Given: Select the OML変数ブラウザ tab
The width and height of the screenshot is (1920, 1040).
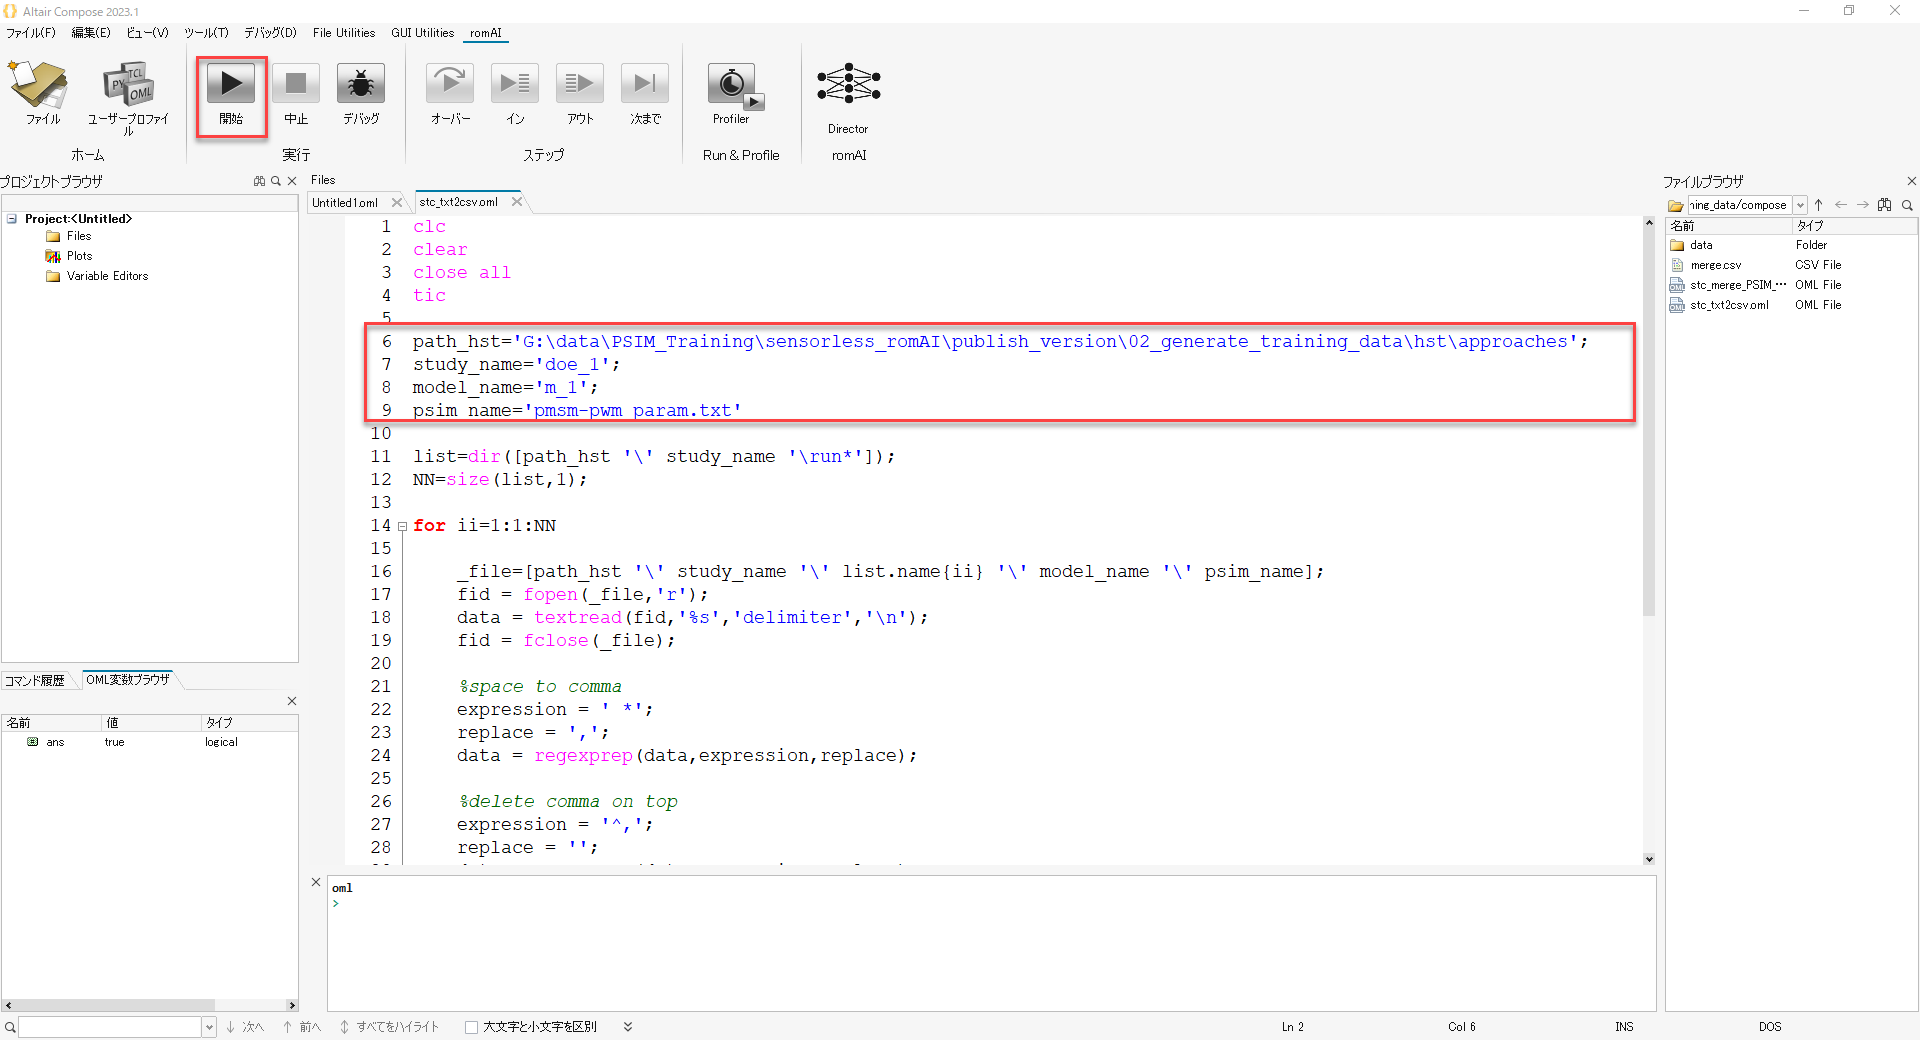Looking at the screenshot, I should pos(128,679).
